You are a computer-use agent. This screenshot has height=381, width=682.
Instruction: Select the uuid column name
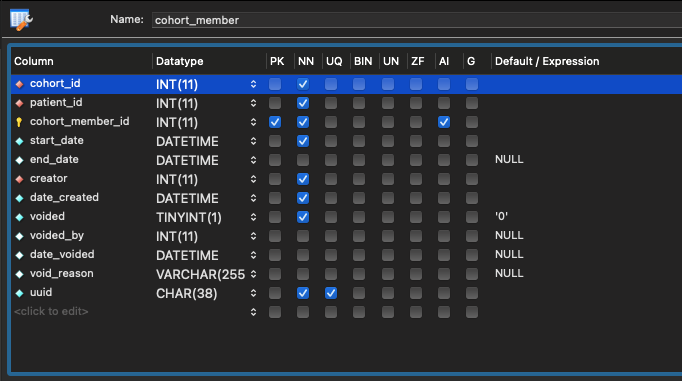41,292
